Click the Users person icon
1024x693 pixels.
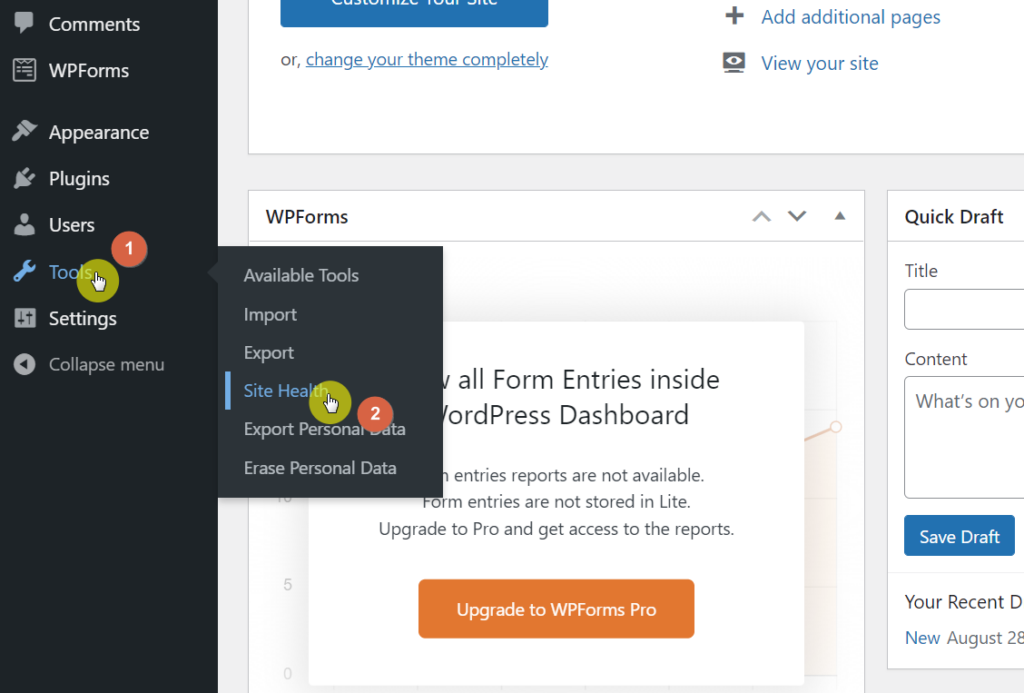pyautogui.click(x=24, y=224)
